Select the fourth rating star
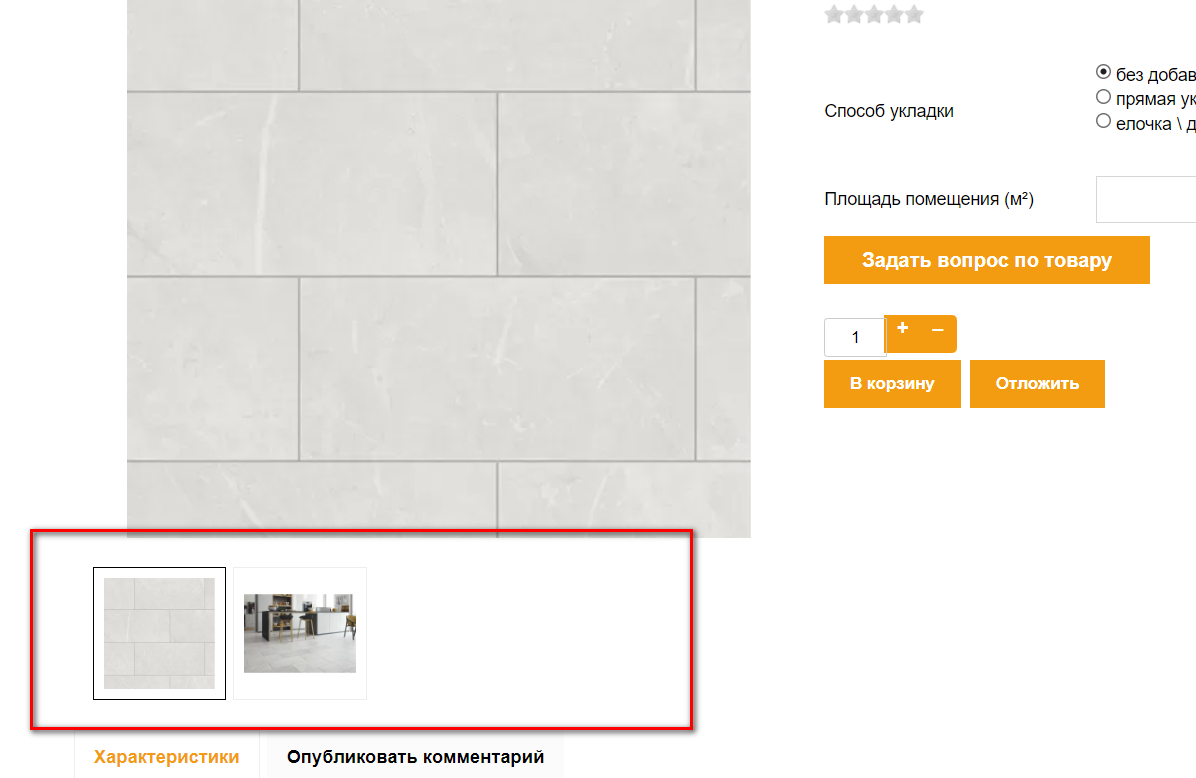The height and width of the screenshot is (778, 1196). pyautogui.click(x=894, y=14)
